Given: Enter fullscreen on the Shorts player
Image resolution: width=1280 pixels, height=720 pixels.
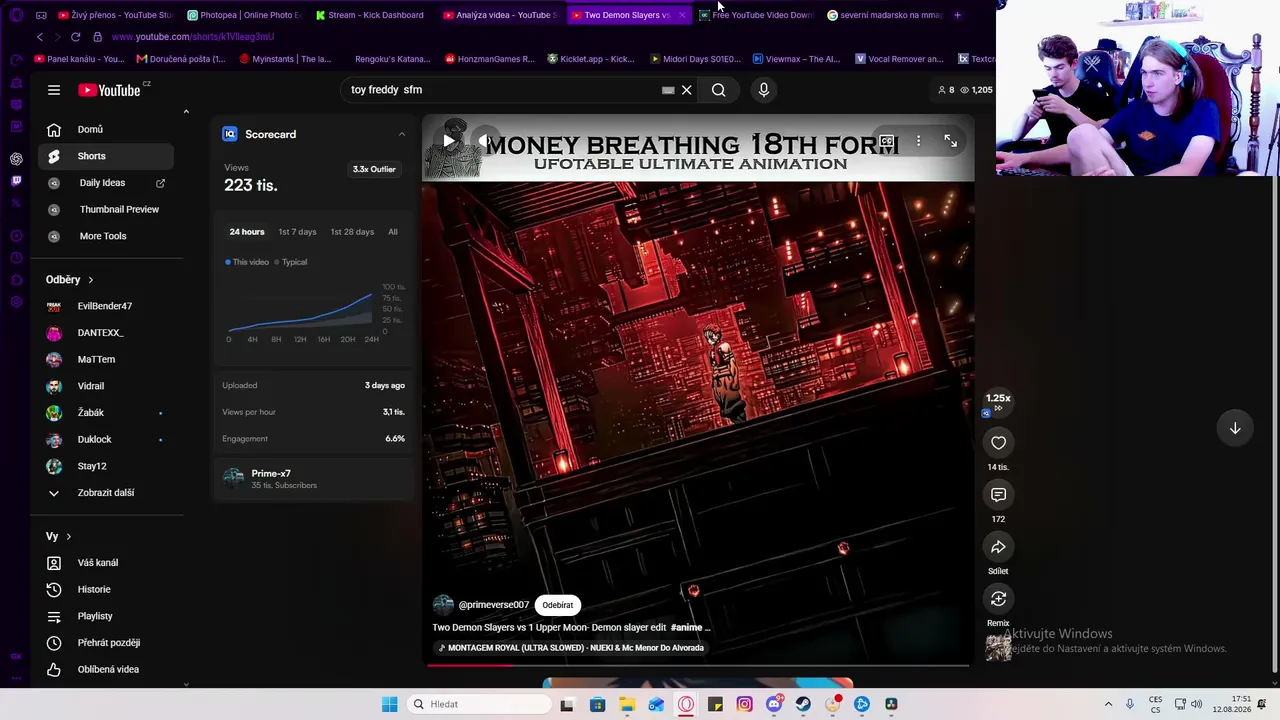Looking at the screenshot, I should (950, 141).
